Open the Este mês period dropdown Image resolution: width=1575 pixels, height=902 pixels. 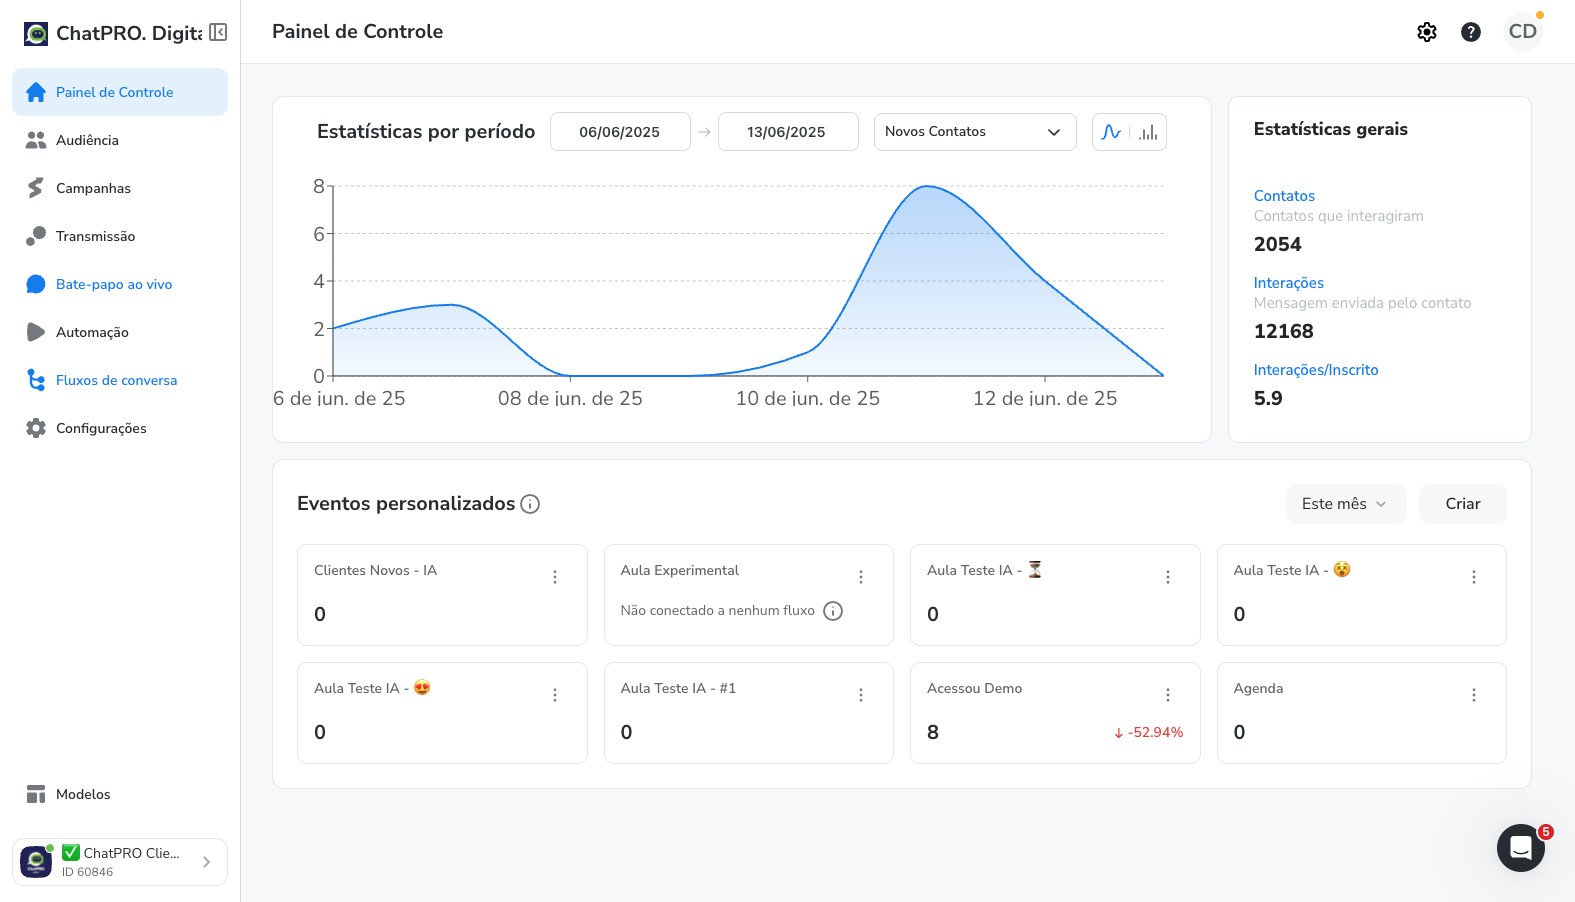tap(1346, 504)
